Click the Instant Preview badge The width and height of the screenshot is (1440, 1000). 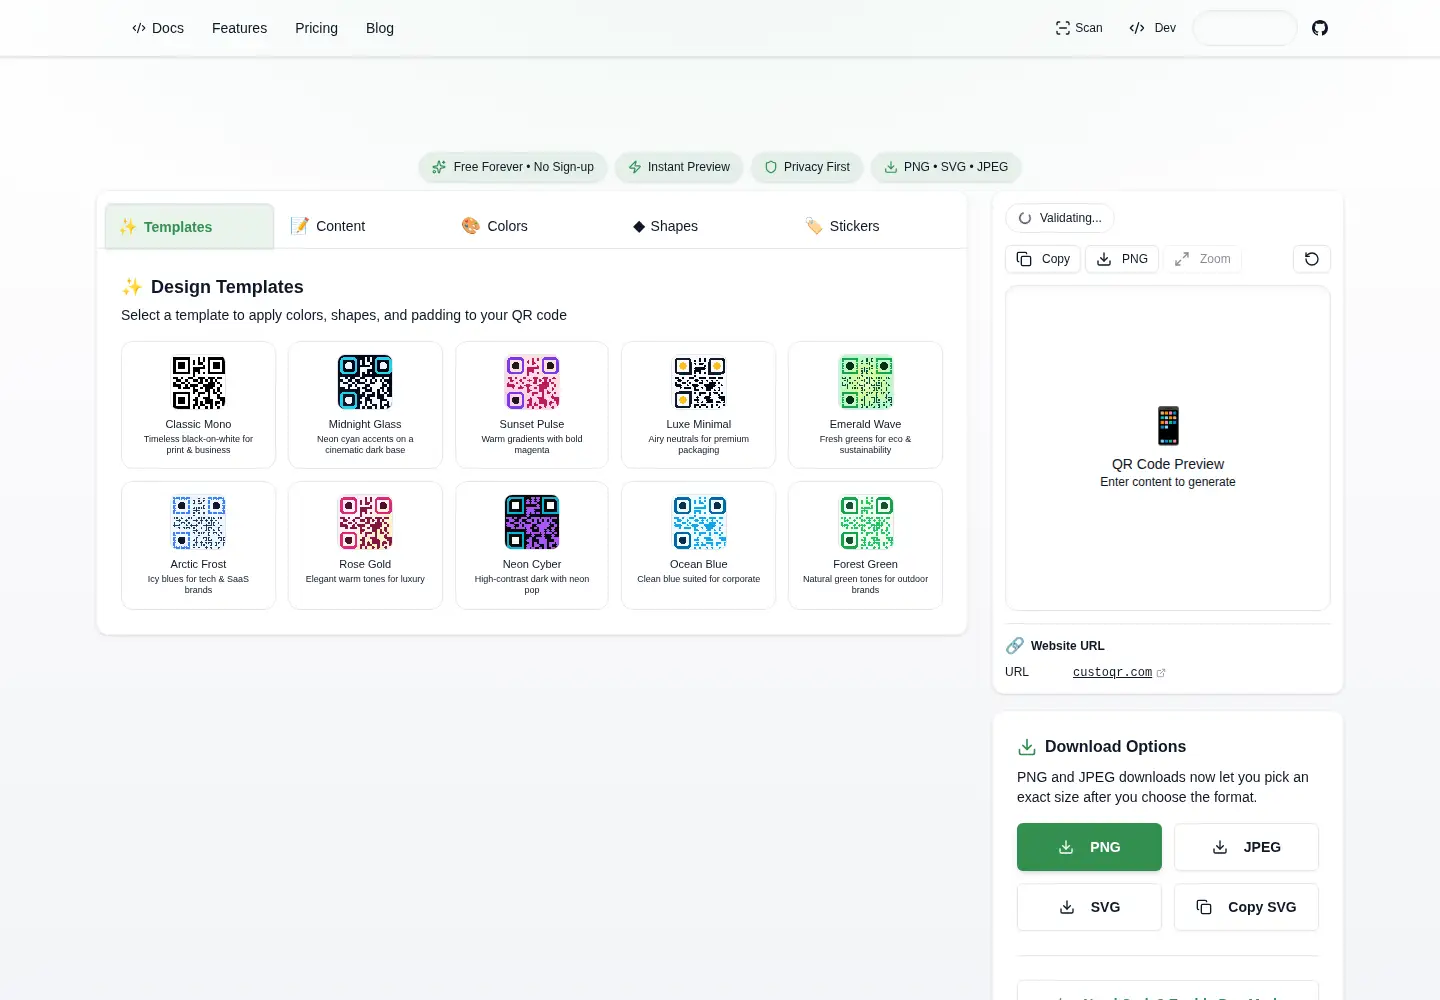click(x=679, y=167)
